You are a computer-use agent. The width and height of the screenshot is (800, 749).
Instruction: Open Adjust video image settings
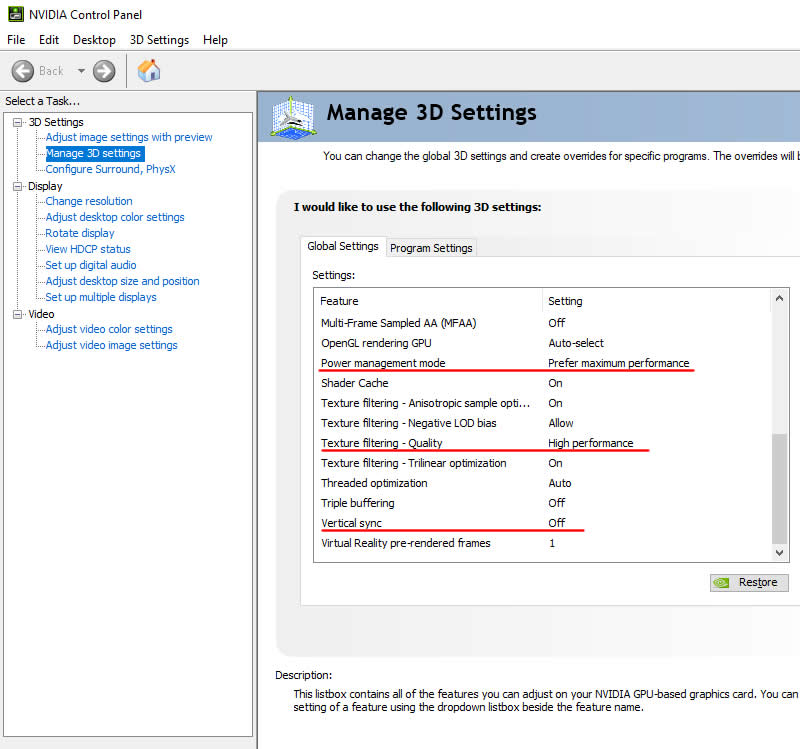pos(112,345)
